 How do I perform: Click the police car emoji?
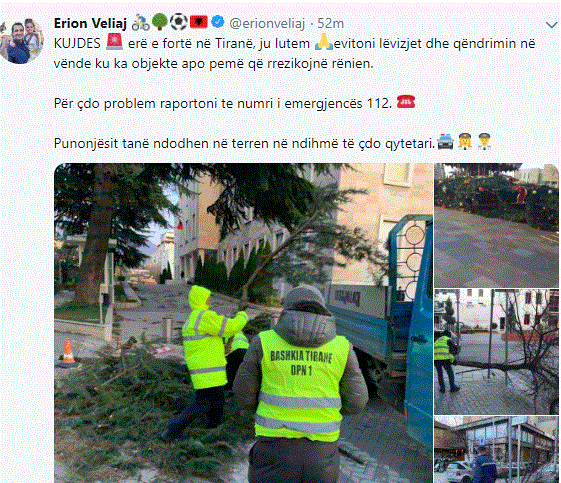point(445,142)
